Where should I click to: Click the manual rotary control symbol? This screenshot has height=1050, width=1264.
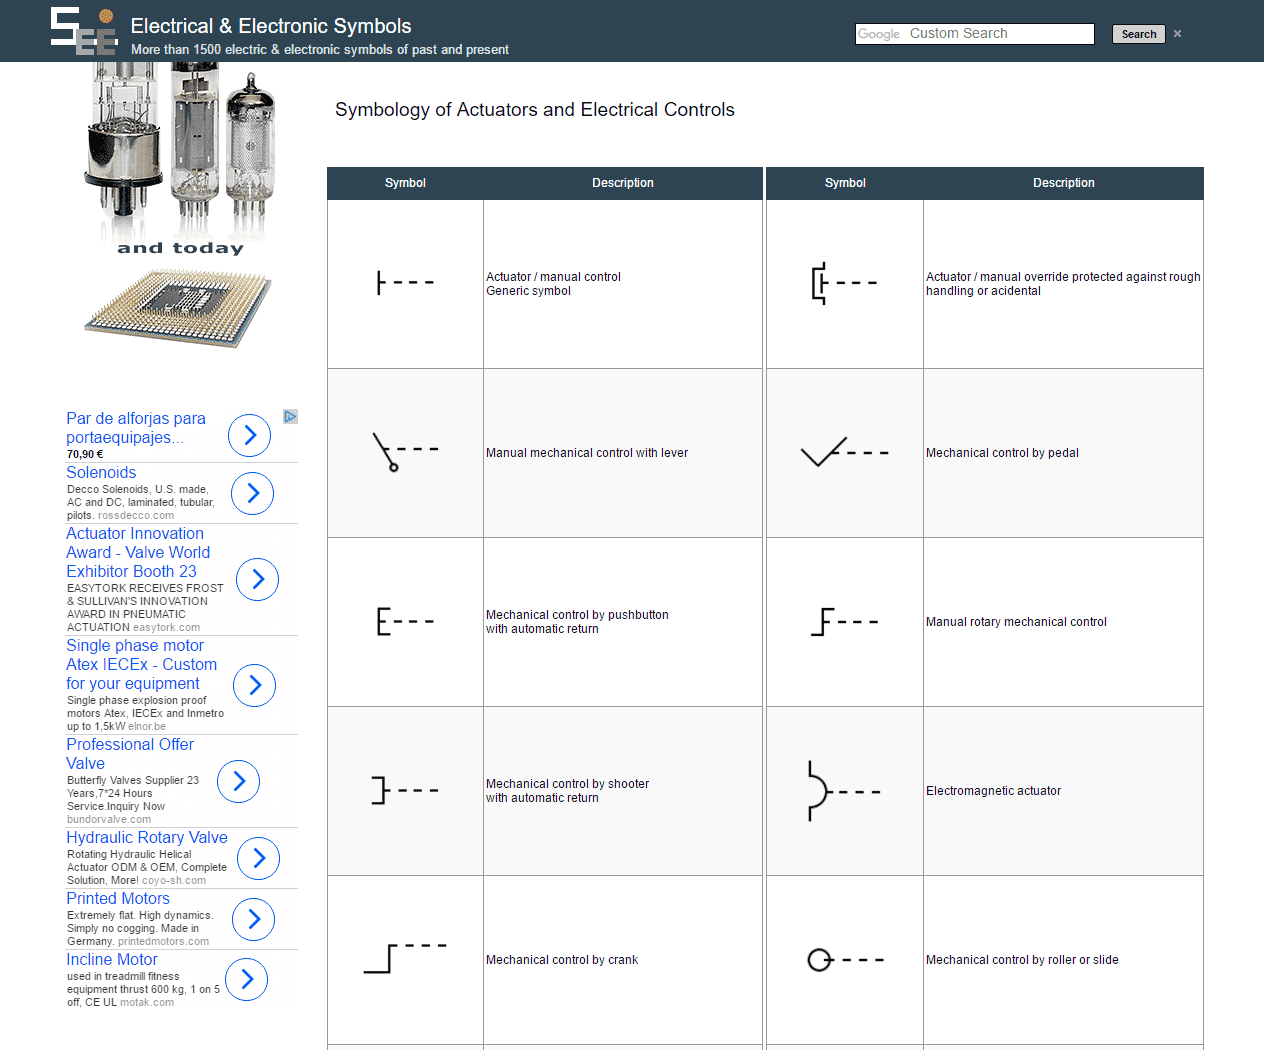tap(845, 621)
